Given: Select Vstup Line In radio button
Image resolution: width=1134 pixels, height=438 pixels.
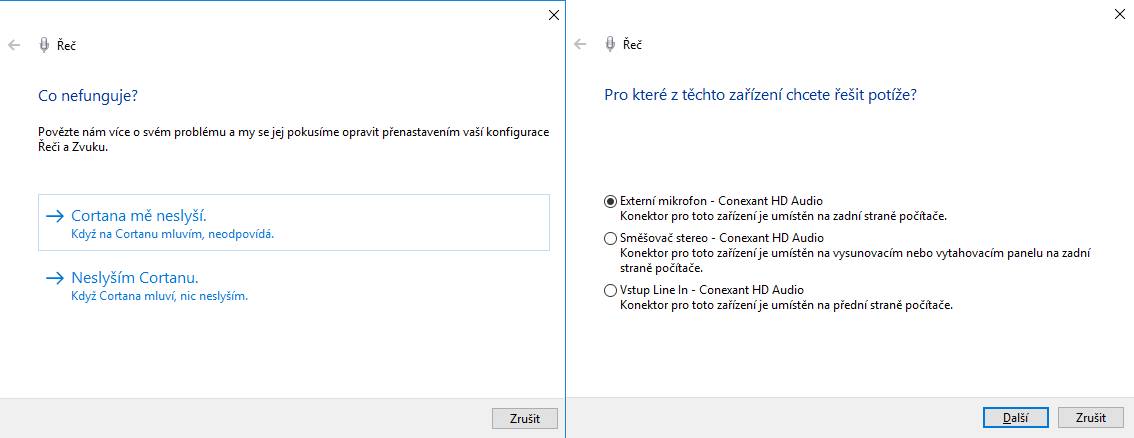Looking at the screenshot, I should click(x=610, y=291).
